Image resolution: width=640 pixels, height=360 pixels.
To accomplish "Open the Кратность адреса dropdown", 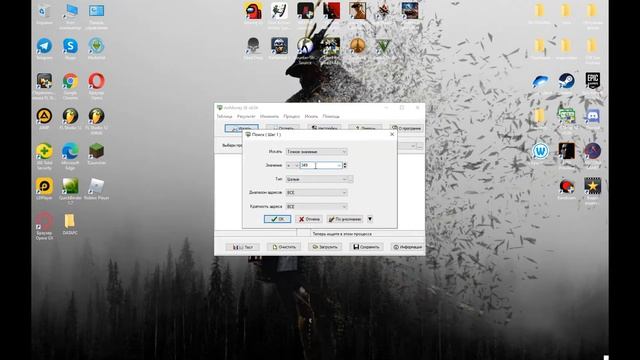I will [x=317, y=207].
